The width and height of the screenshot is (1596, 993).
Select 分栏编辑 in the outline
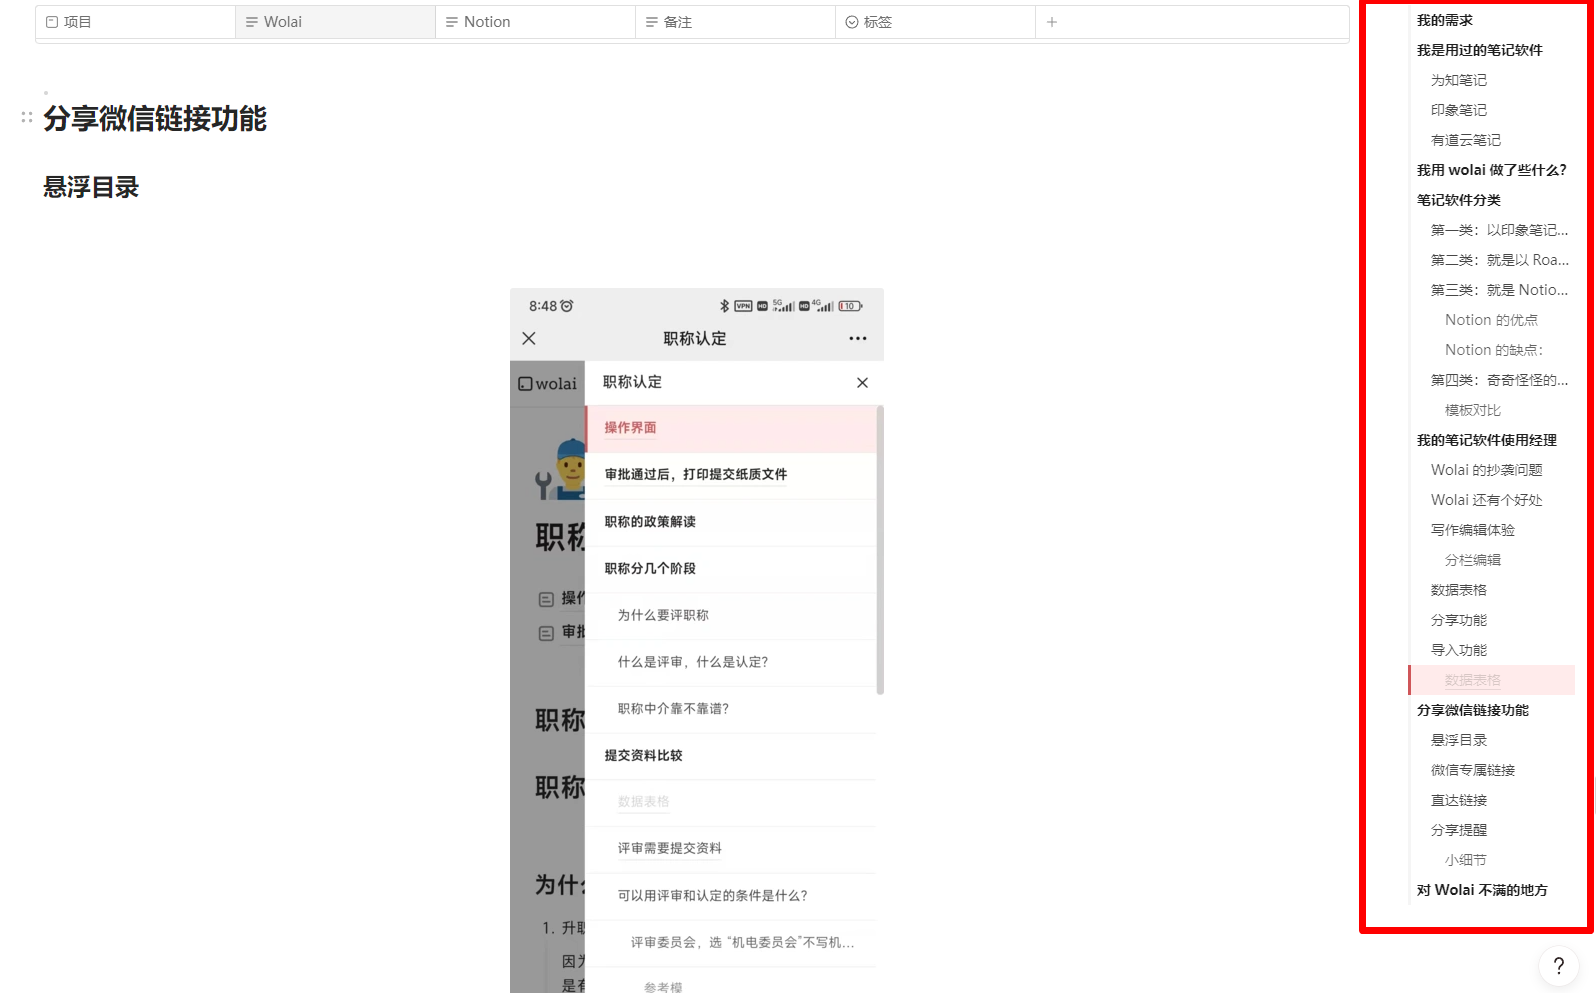click(x=1472, y=560)
